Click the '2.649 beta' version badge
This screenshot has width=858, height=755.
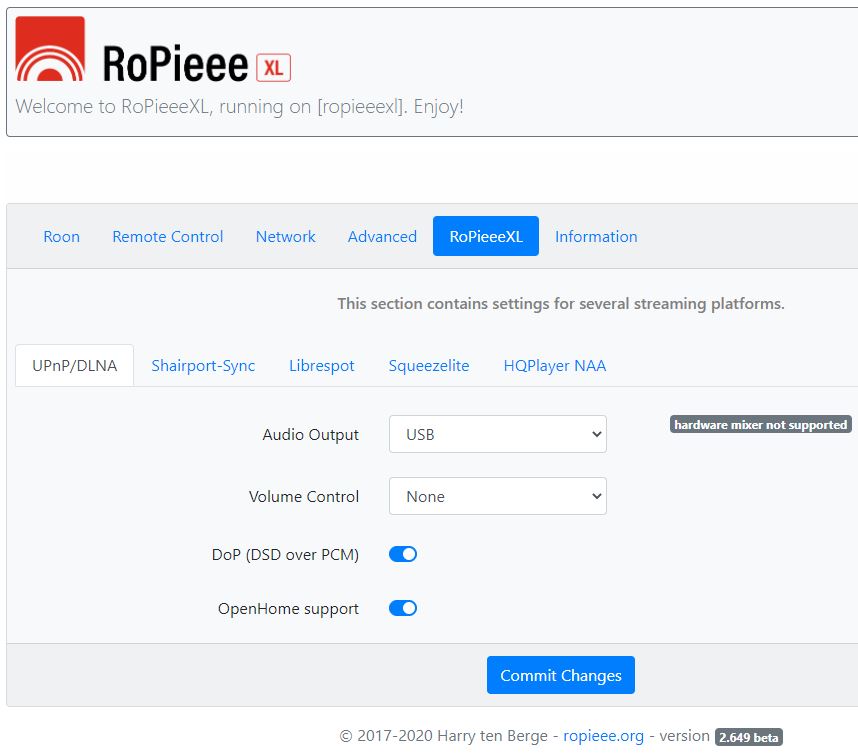click(x=749, y=737)
